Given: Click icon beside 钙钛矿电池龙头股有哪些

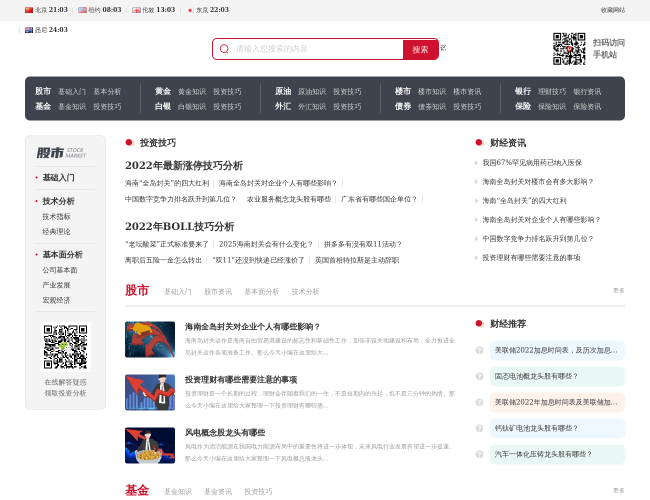Looking at the screenshot, I should pos(479,428).
